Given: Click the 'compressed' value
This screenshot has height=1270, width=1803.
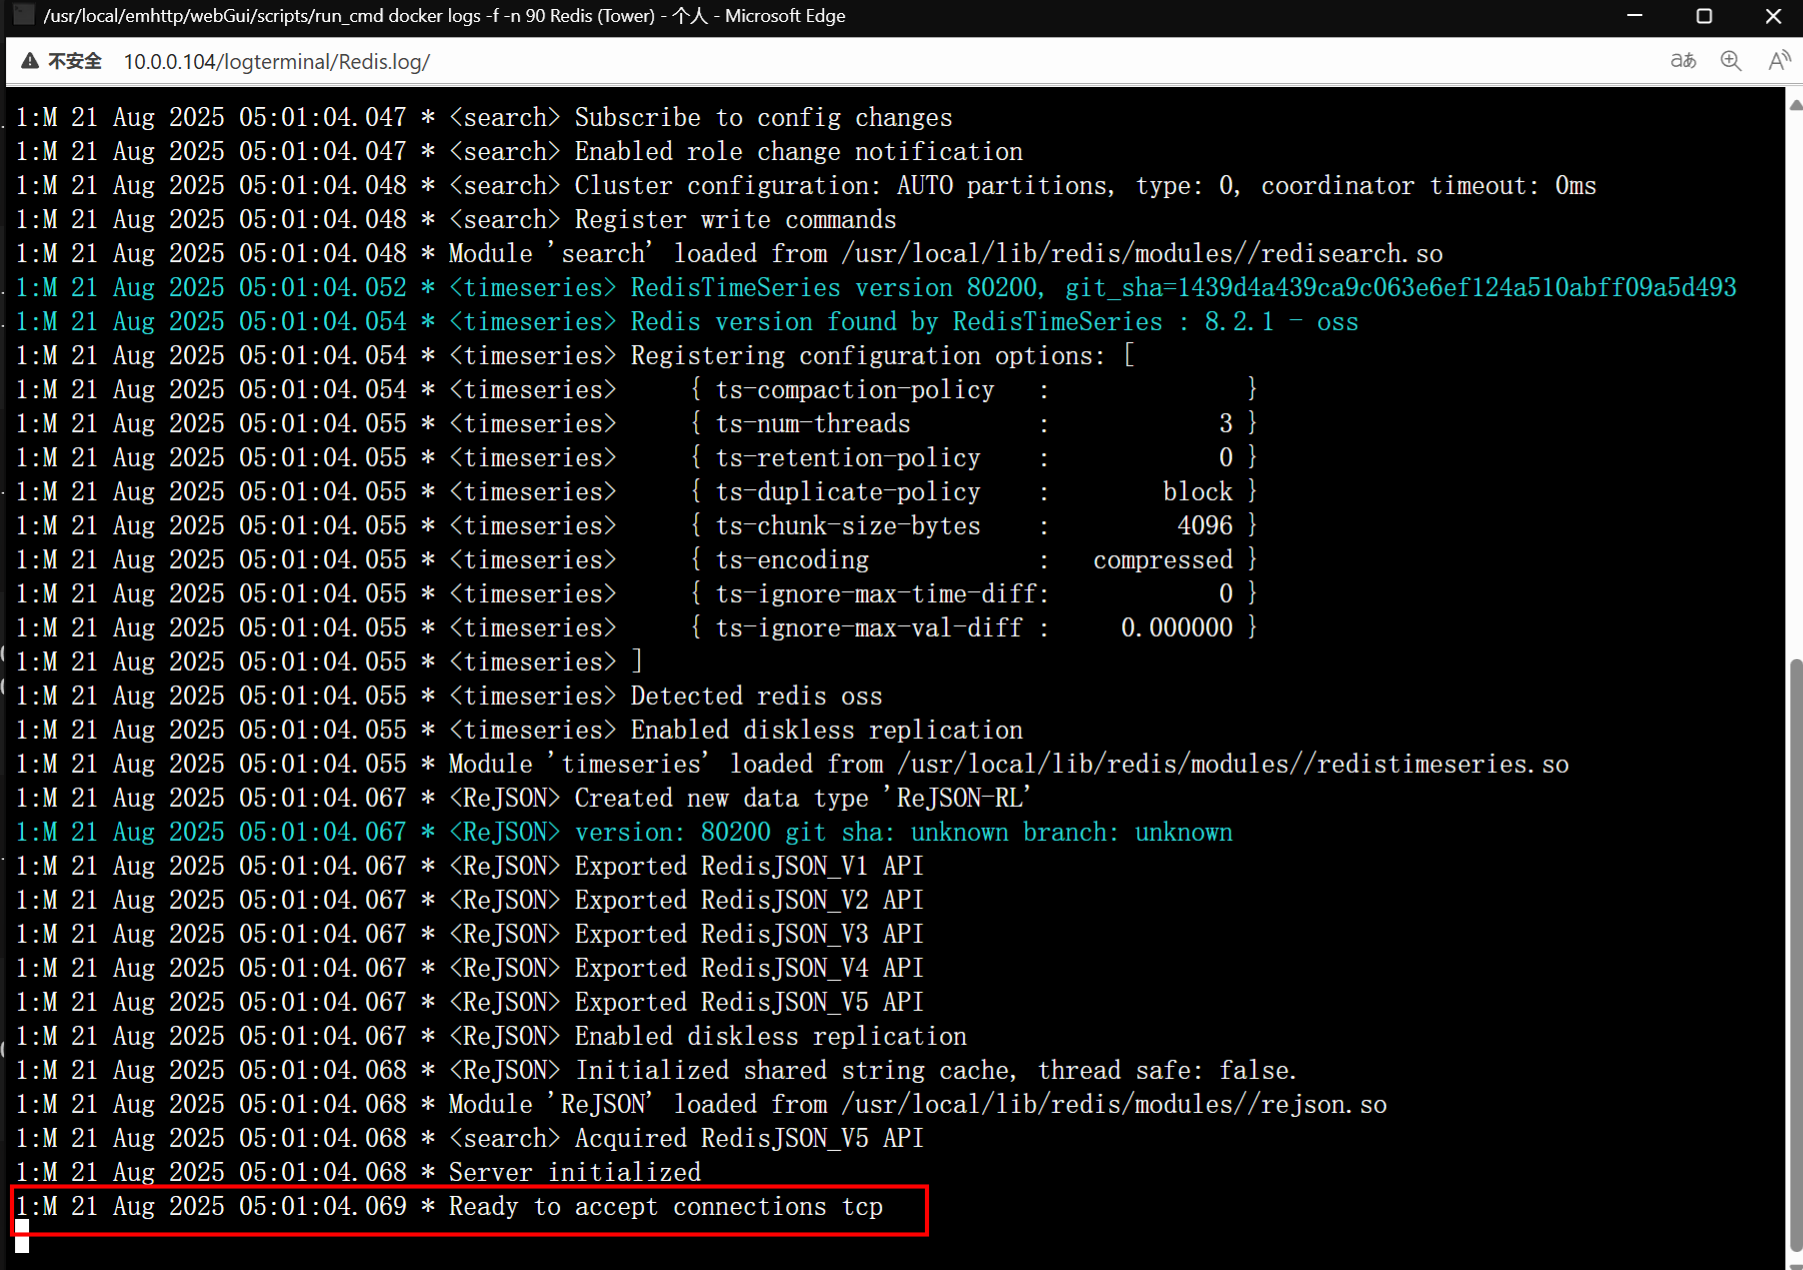Looking at the screenshot, I should click(x=1163, y=560).
